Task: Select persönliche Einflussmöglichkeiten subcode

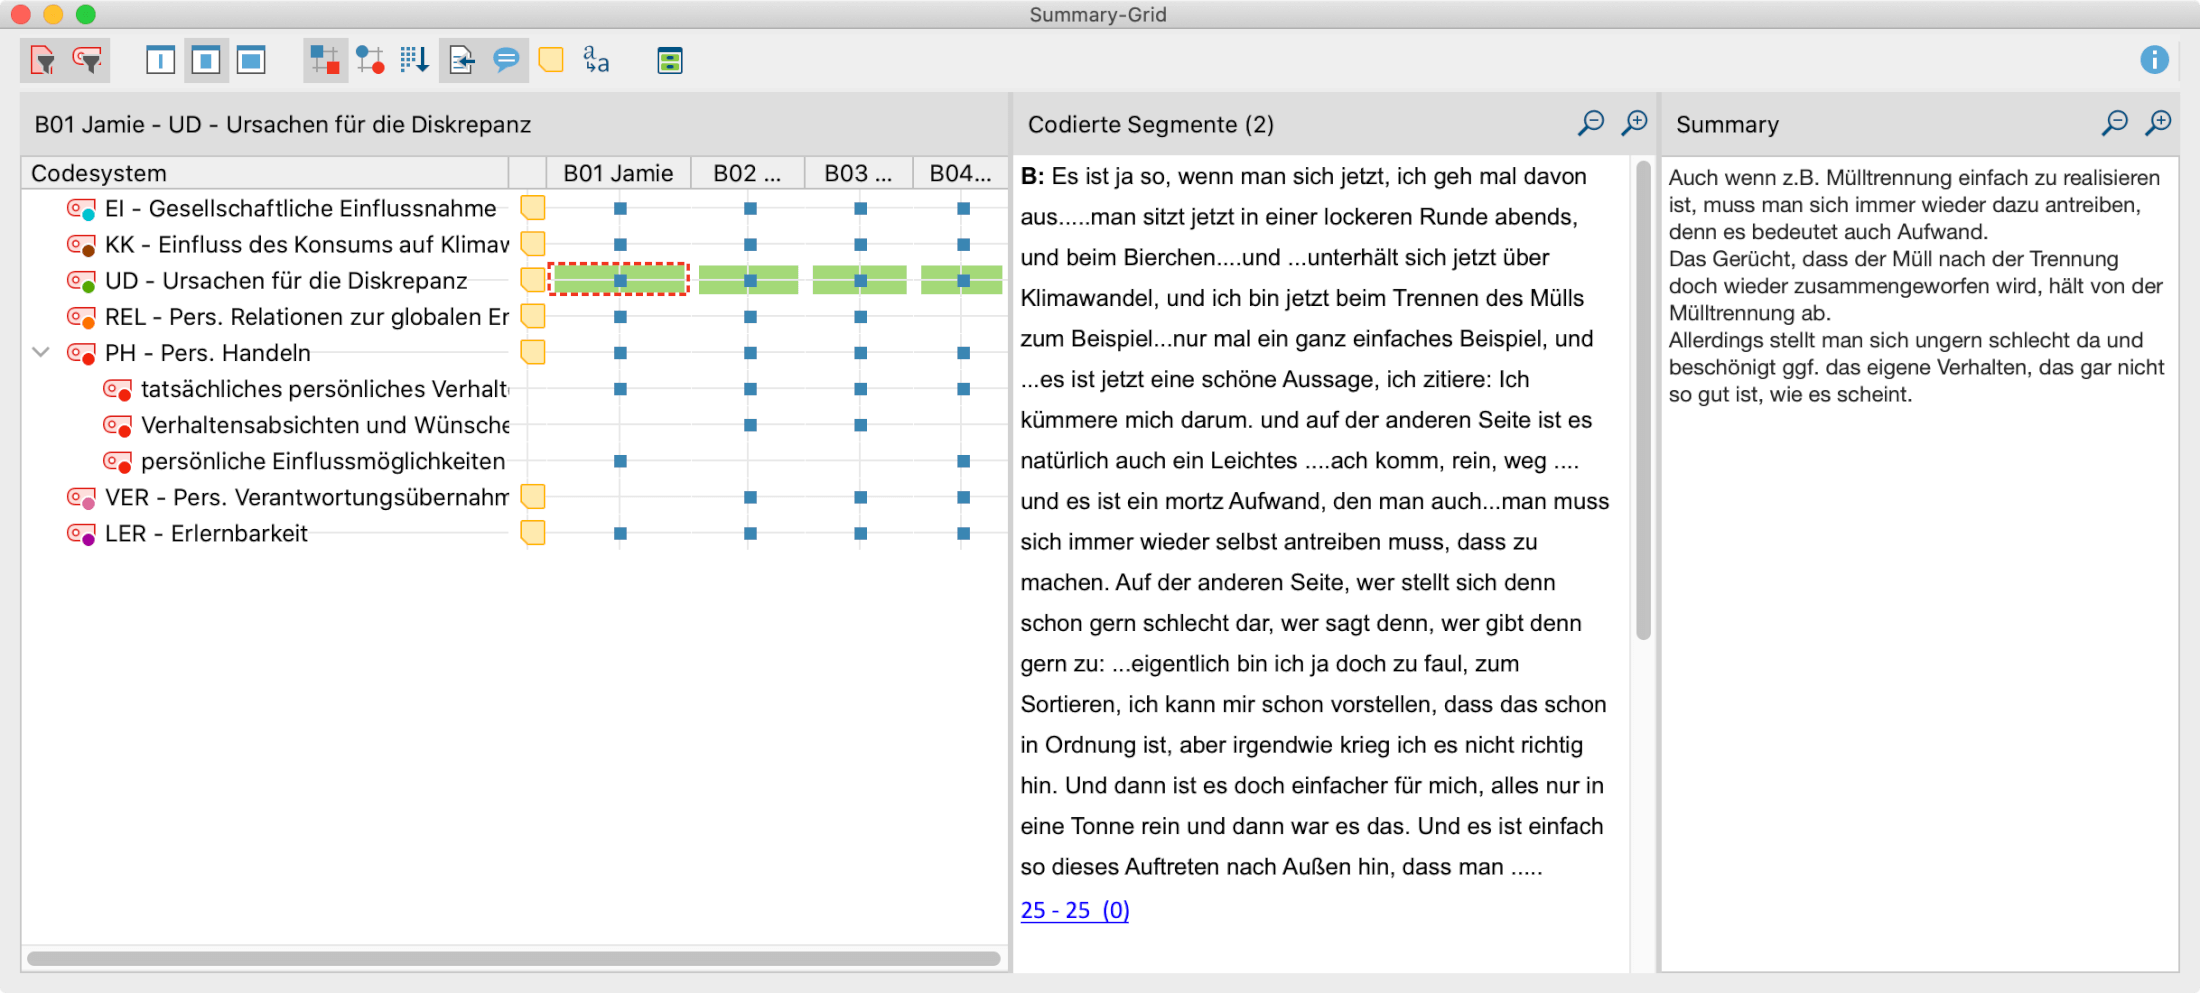Action: pyautogui.click(x=323, y=460)
